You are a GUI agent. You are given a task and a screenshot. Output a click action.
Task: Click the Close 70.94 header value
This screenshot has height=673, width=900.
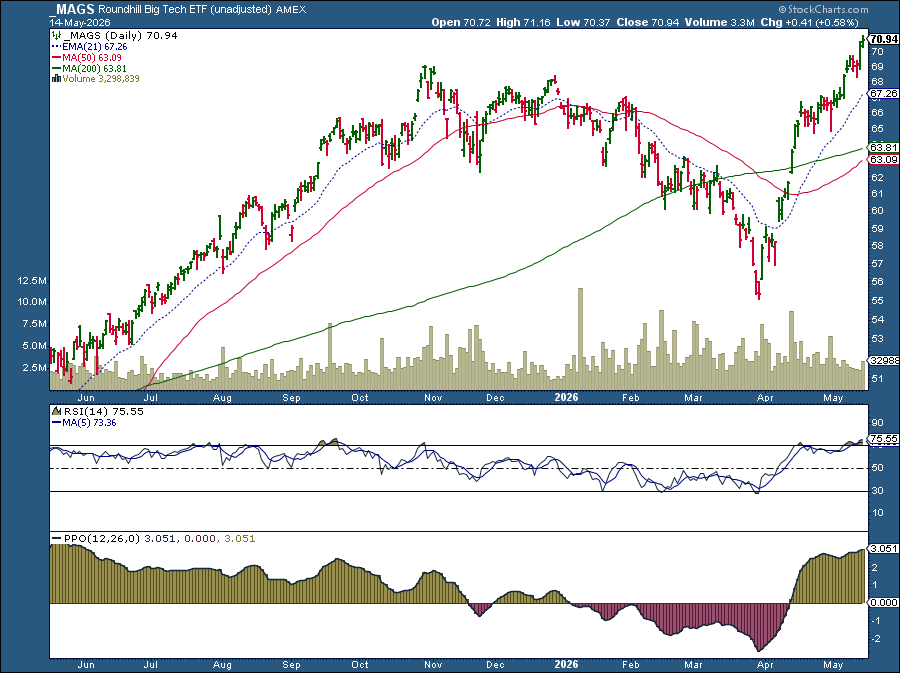point(647,22)
